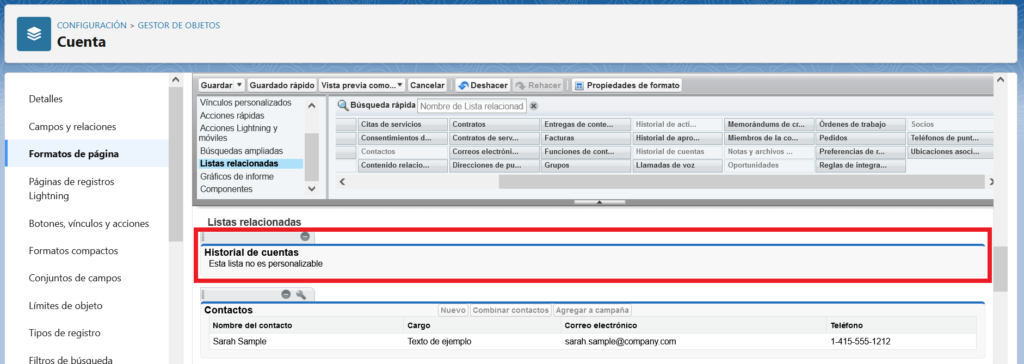Open the Vista previa como dropdown

(x=362, y=86)
